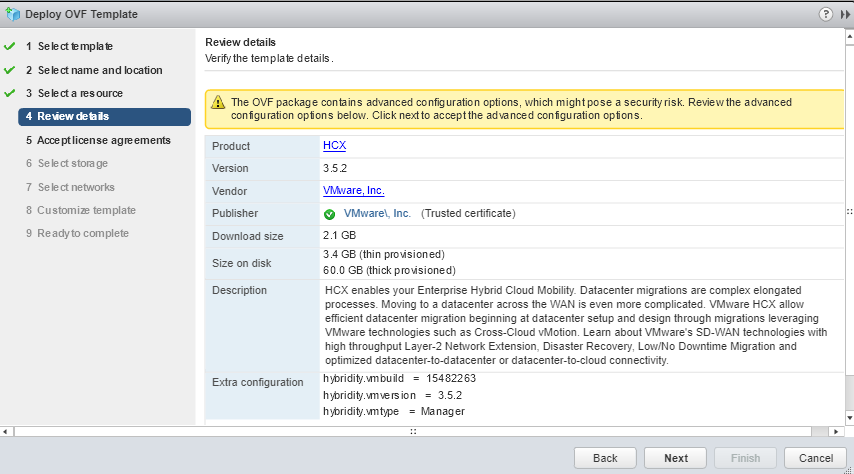Go to step 2 Select name and location
Viewport: 854px width, 474px height.
tap(94, 70)
